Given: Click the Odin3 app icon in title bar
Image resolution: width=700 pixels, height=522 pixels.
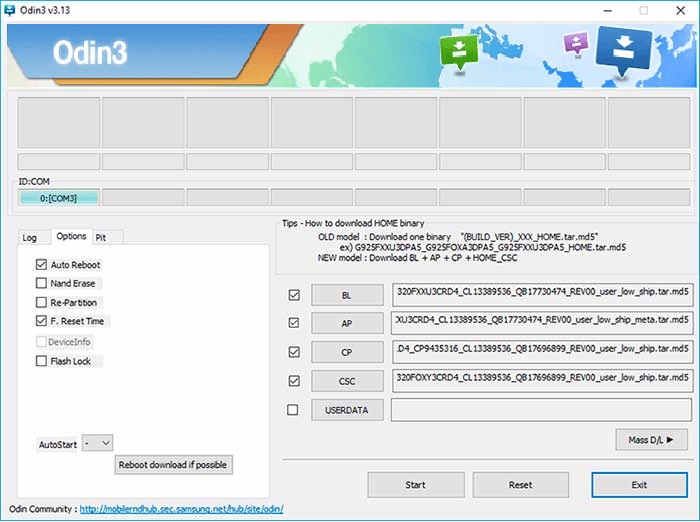Looking at the screenshot, I should click(9, 10).
